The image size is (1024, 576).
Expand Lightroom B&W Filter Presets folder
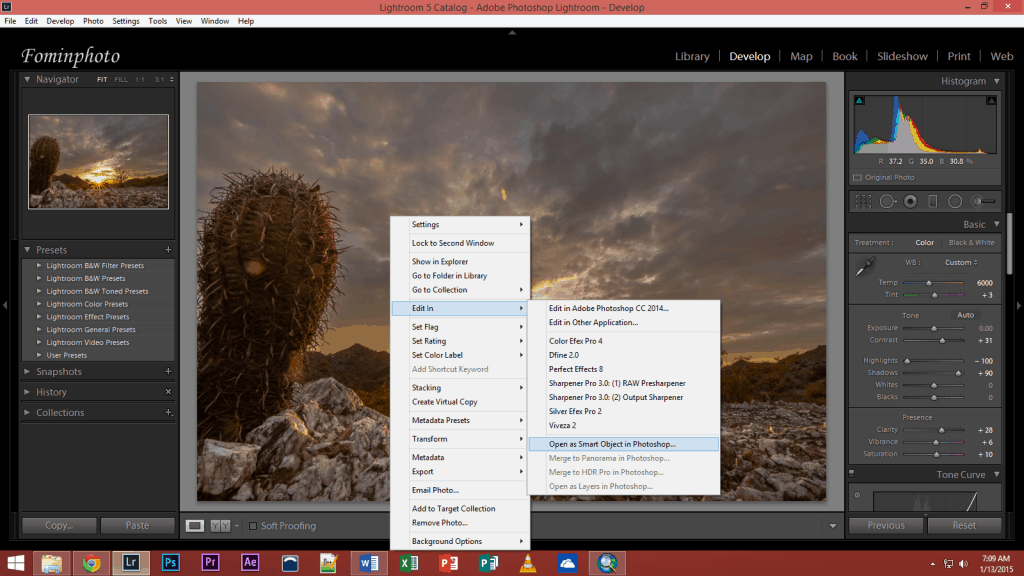click(39, 266)
